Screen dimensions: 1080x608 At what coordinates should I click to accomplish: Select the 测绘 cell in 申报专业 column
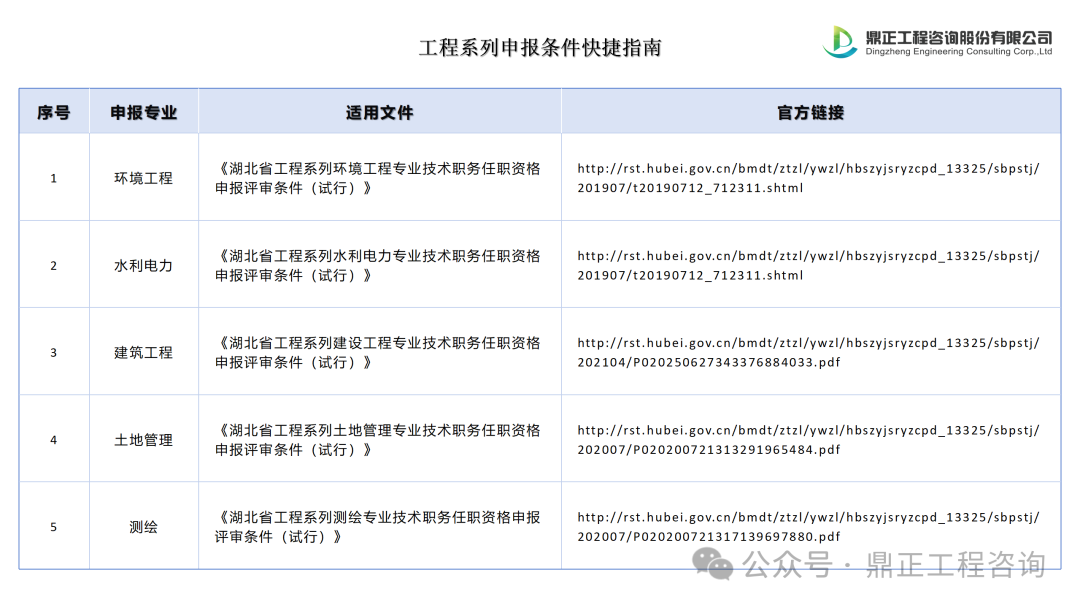[x=143, y=527]
